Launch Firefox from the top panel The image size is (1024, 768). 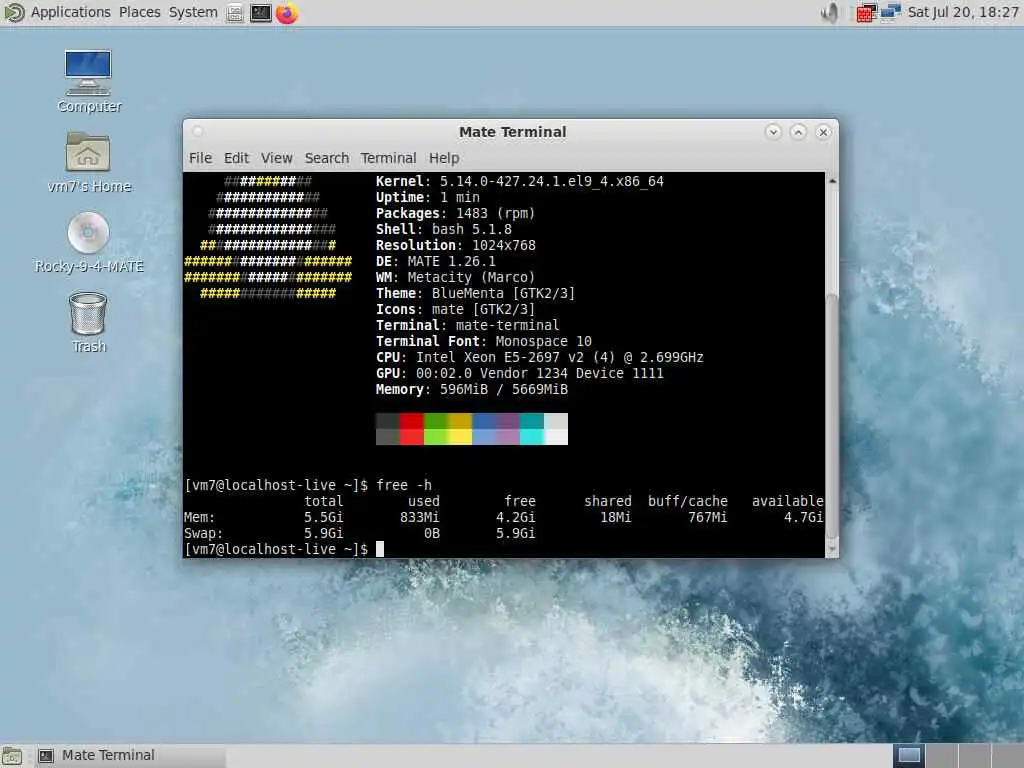coord(287,12)
